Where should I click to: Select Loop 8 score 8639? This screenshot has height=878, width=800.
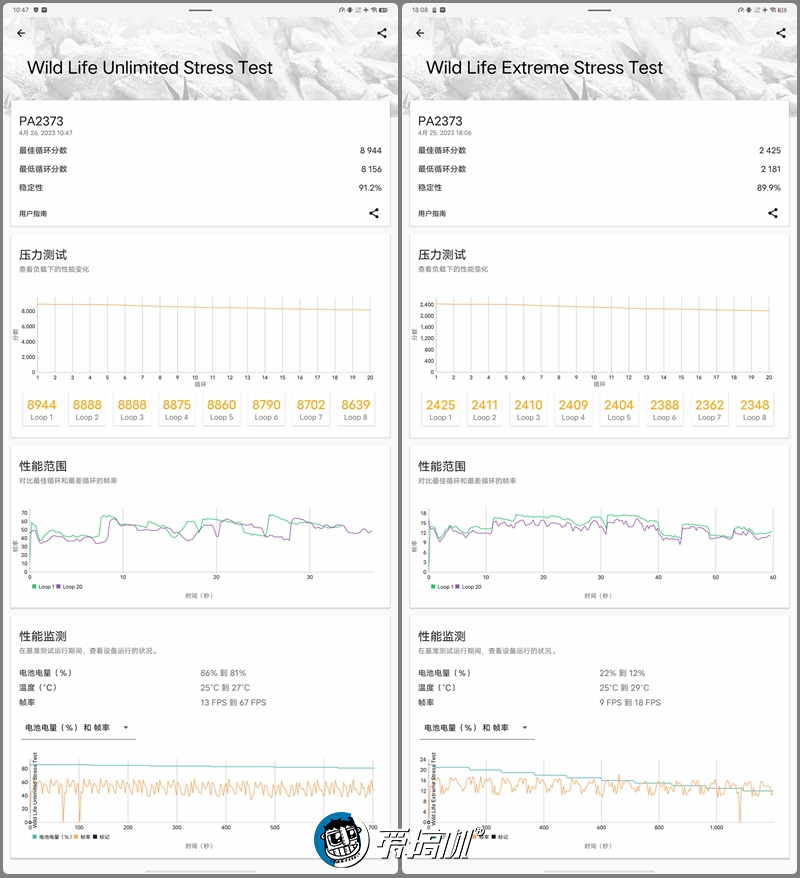(x=355, y=409)
